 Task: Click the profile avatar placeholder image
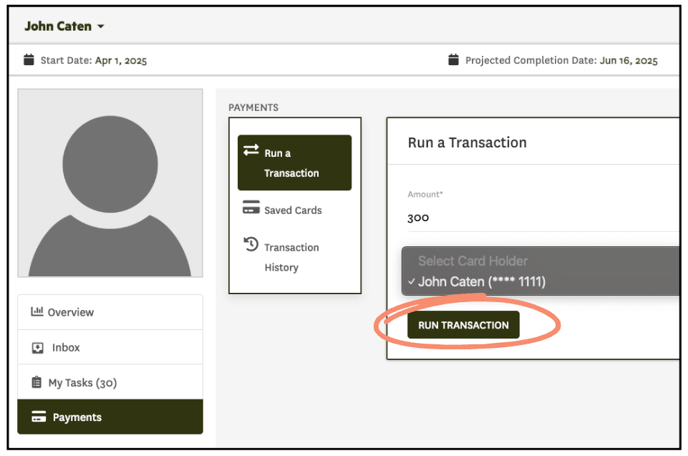110,183
